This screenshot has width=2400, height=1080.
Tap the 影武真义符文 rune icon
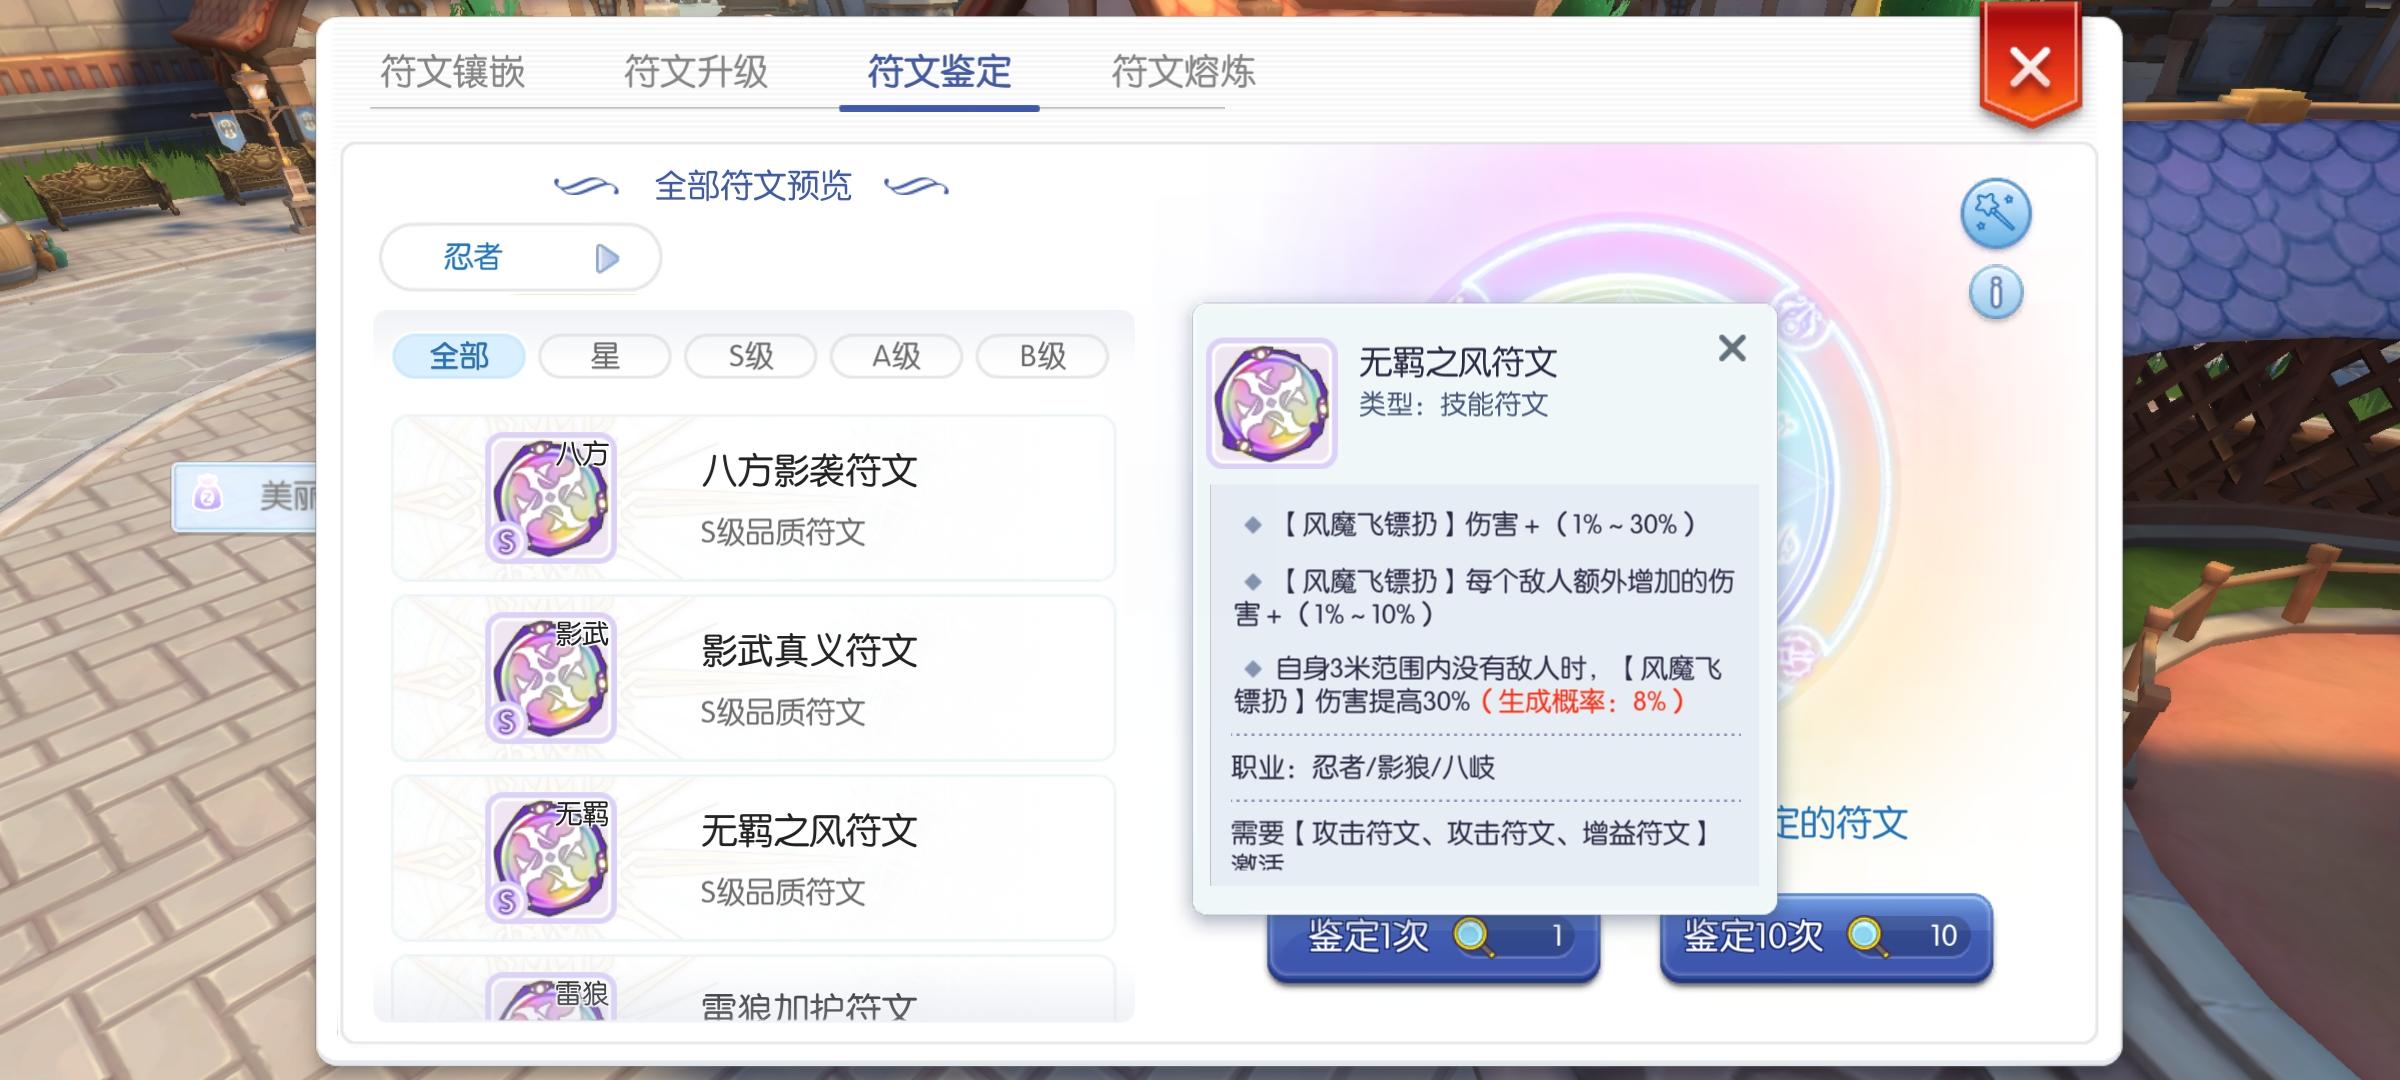click(550, 678)
